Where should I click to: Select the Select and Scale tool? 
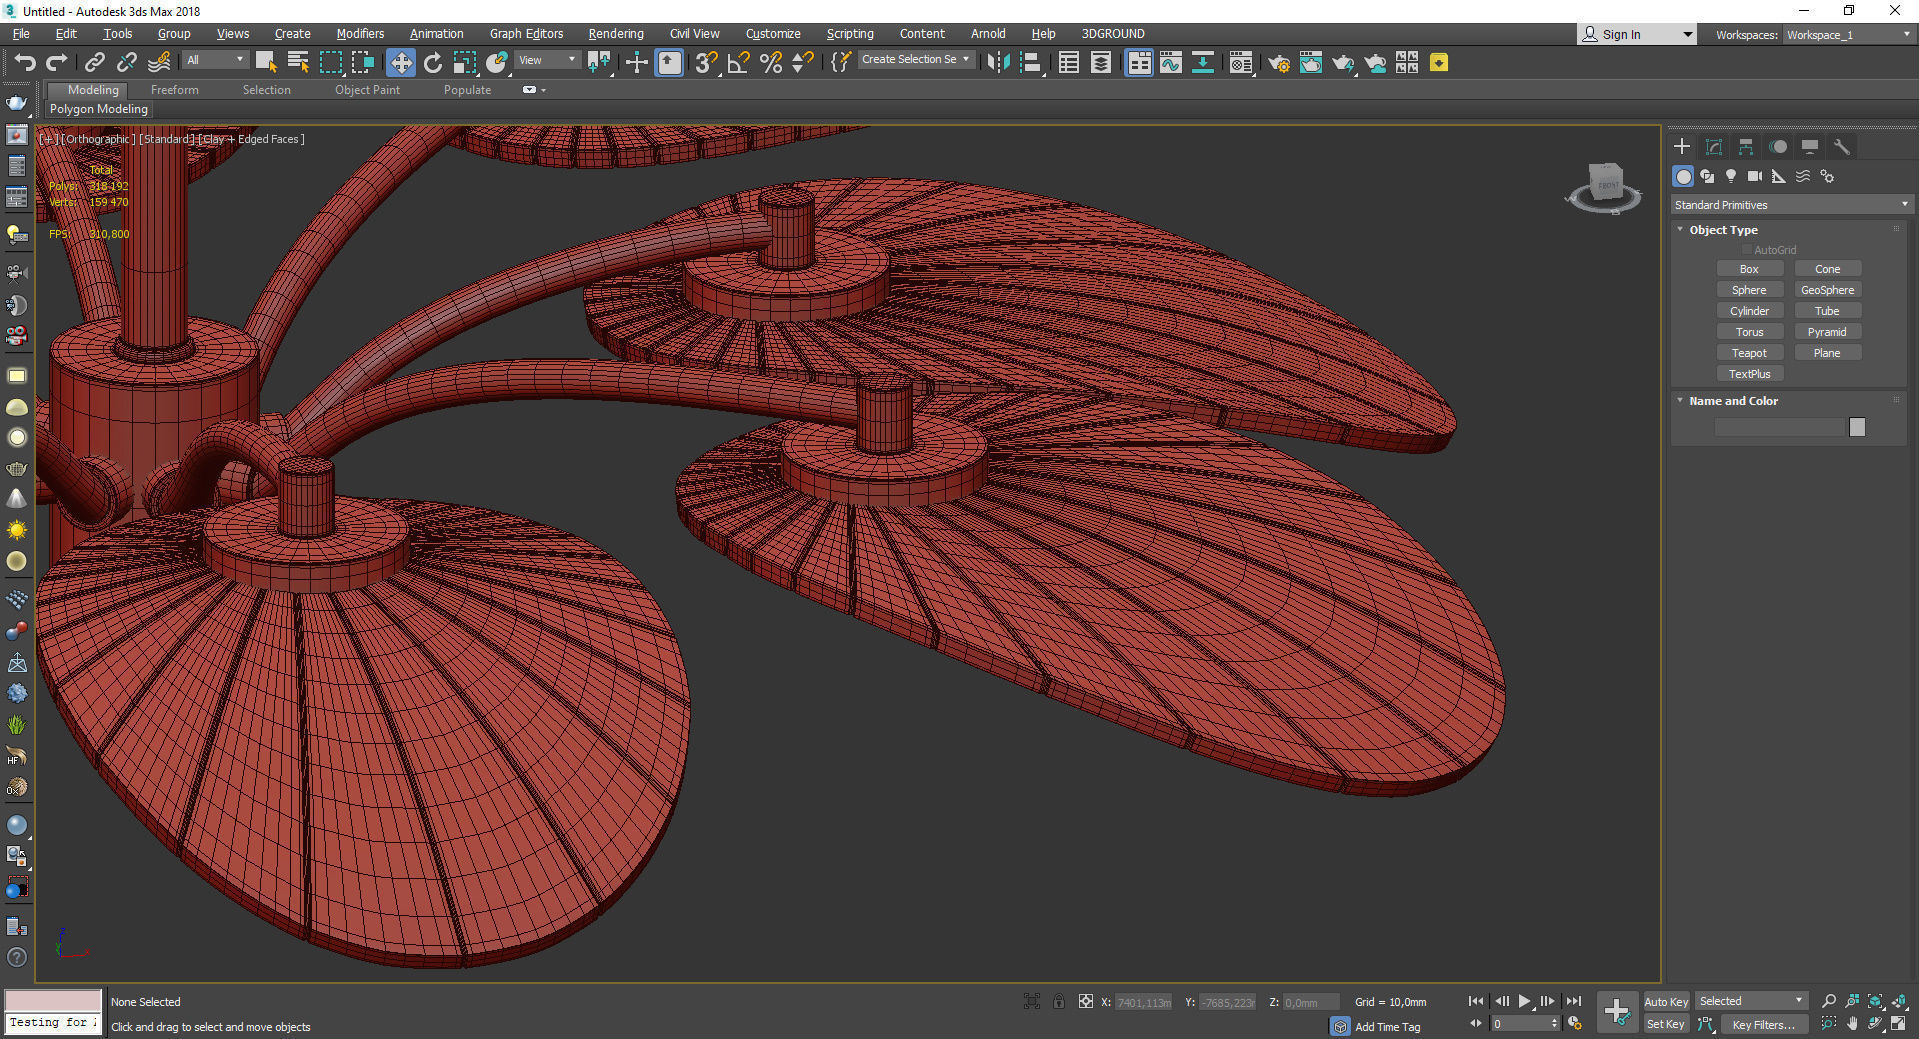pos(465,63)
